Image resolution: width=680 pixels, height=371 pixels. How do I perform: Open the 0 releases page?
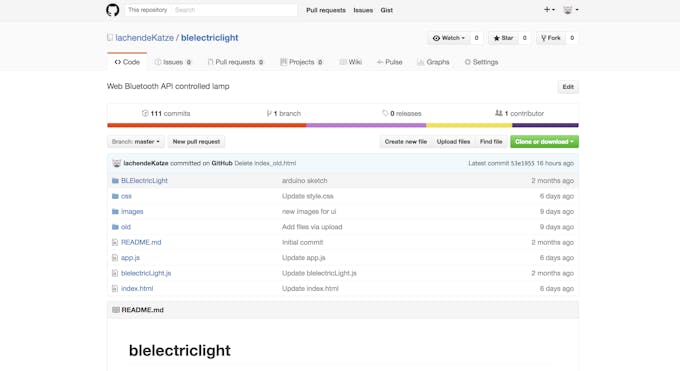coord(402,113)
